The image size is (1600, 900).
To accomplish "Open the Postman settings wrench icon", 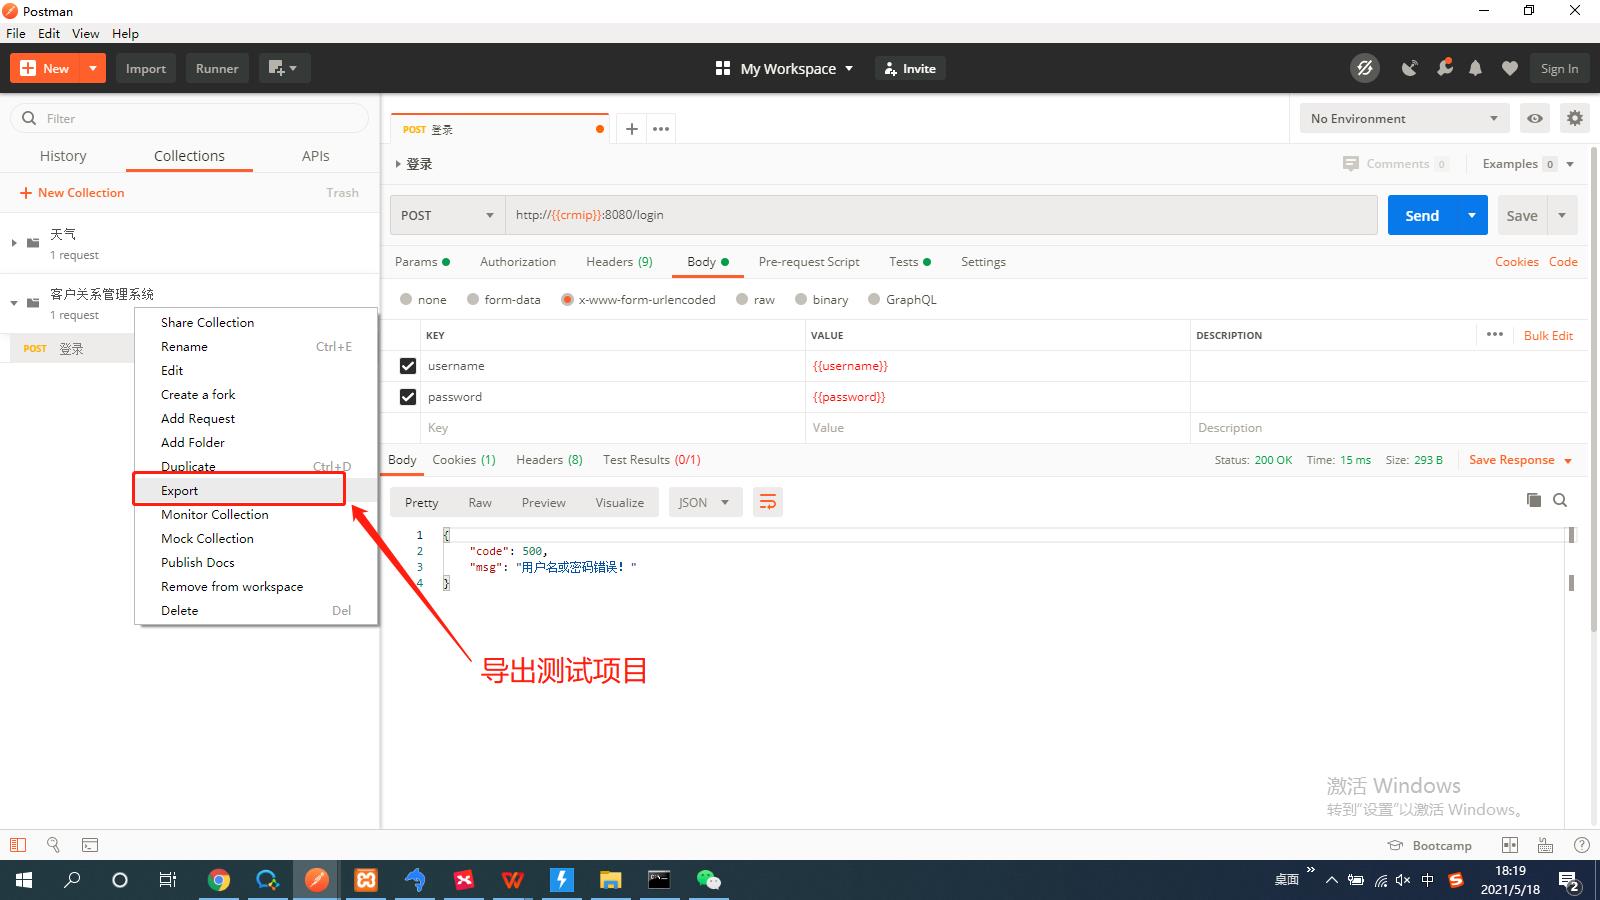I will point(1444,68).
